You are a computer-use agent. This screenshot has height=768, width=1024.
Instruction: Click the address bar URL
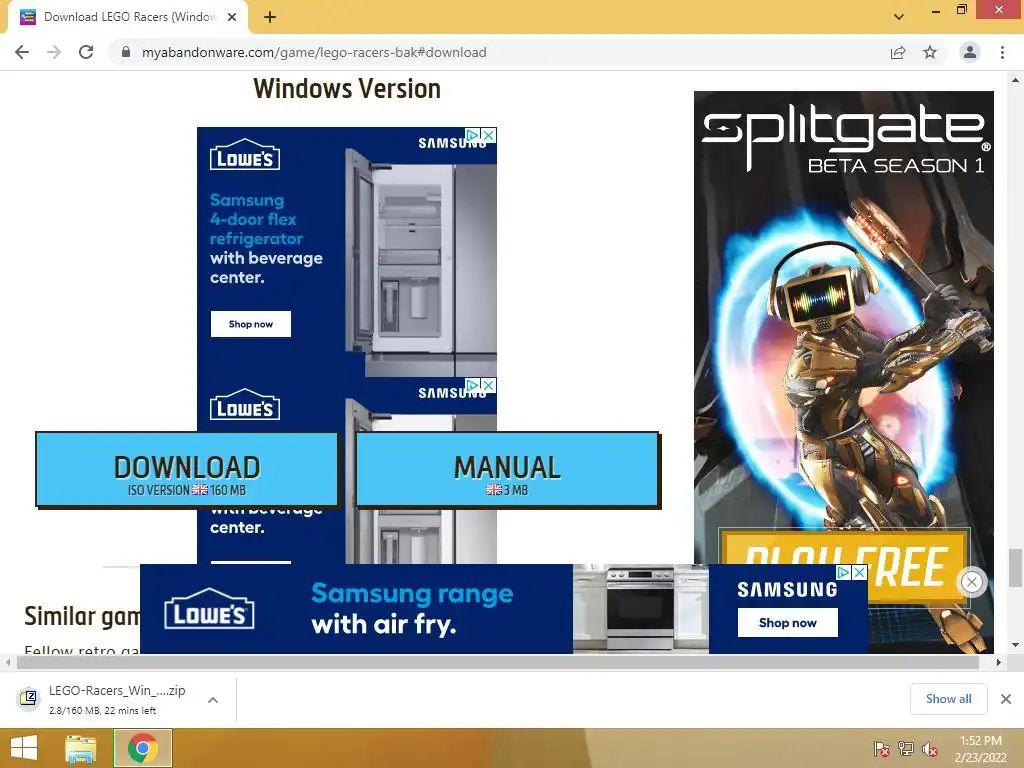coord(314,52)
